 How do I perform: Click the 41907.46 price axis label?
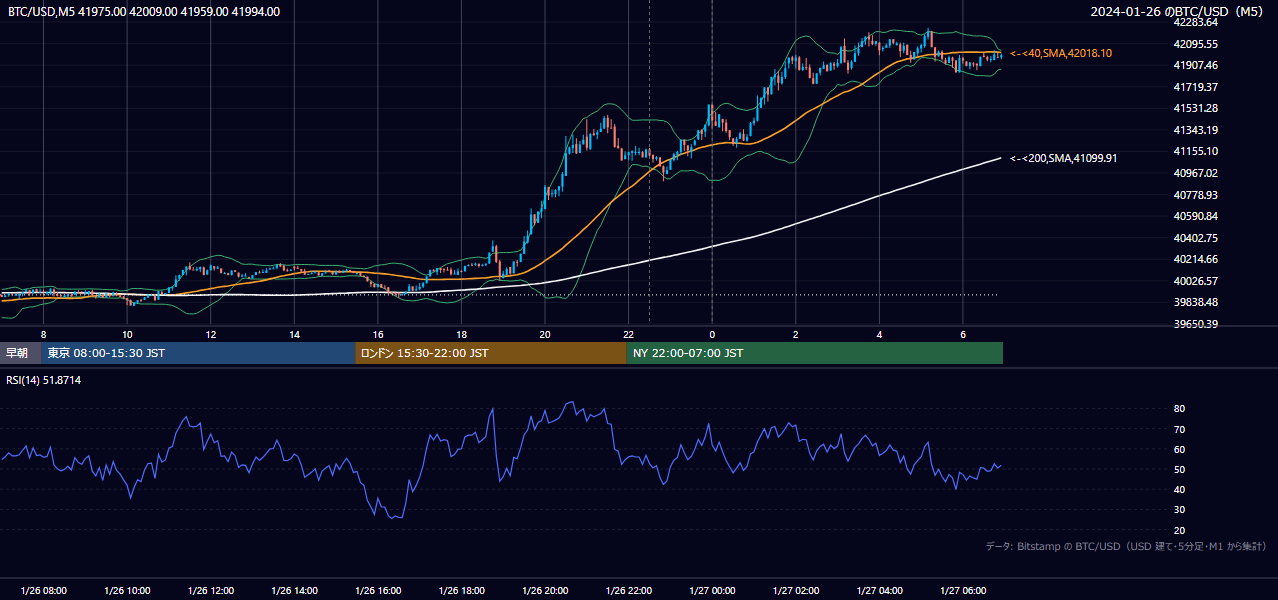tap(1195, 65)
